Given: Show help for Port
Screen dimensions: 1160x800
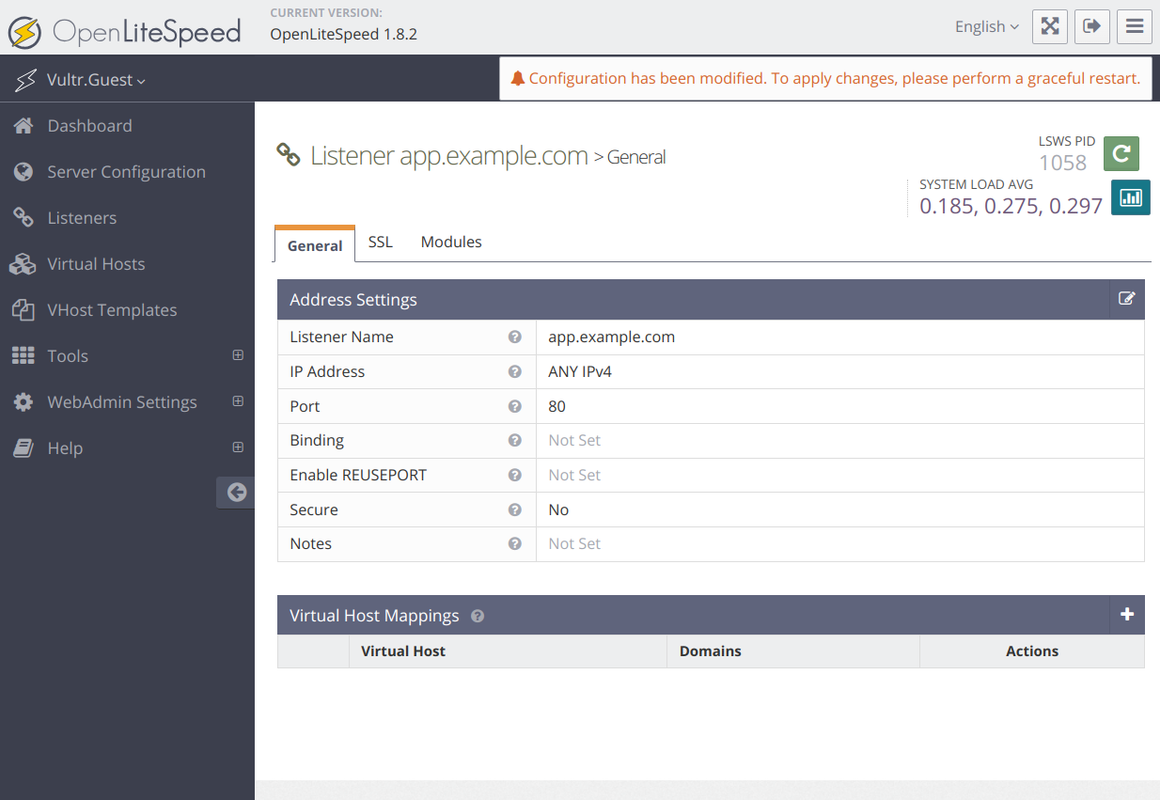Looking at the screenshot, I should [515, 406].
